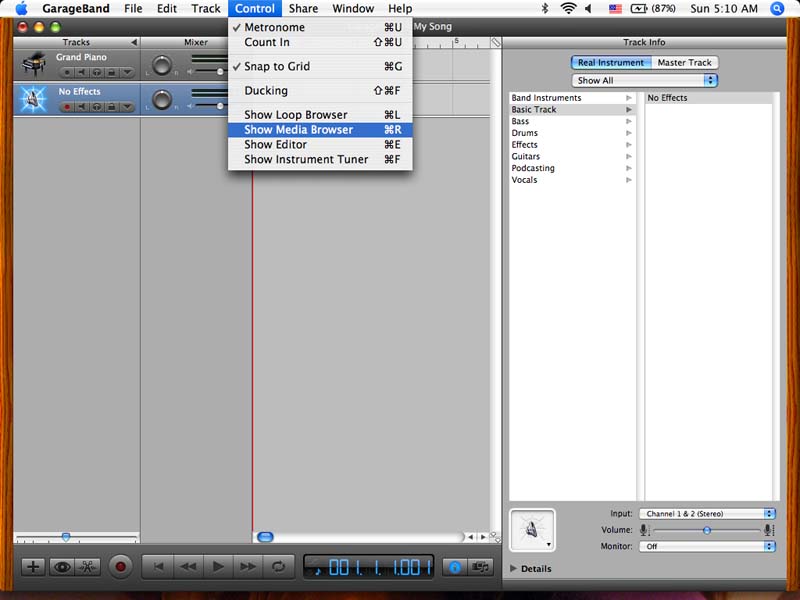
Task: Click the Fast Forward transport button
Action: [248, 566]
